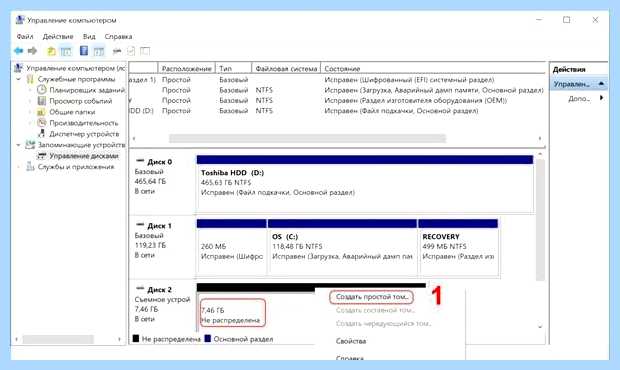620x370 pixels.
Task: Click the blue Help toolbar icon
Action: [84, 51]
